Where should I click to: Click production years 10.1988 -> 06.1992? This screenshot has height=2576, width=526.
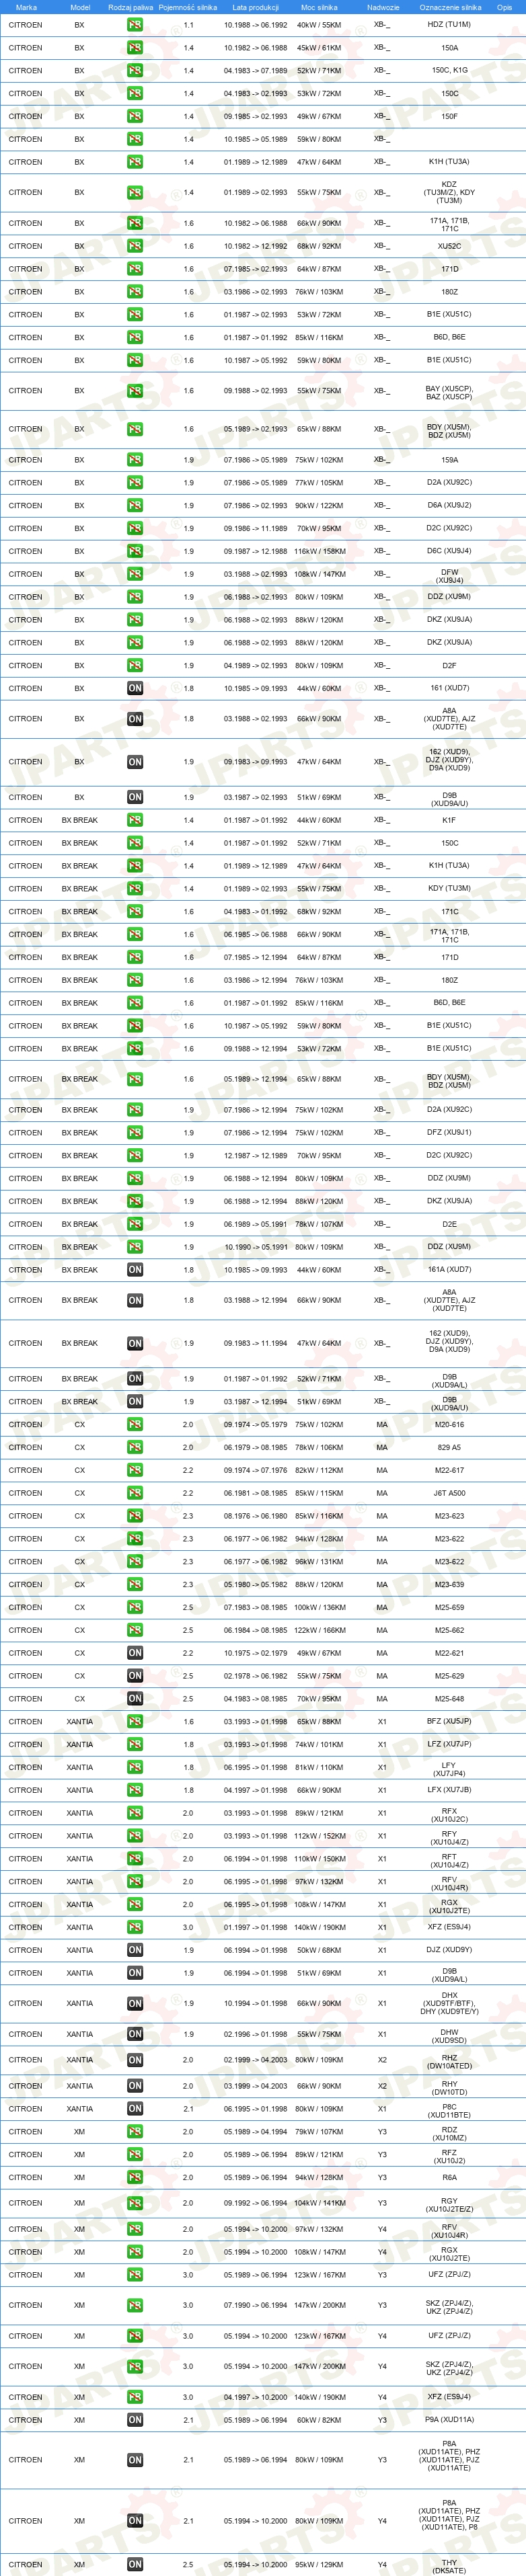255,25
